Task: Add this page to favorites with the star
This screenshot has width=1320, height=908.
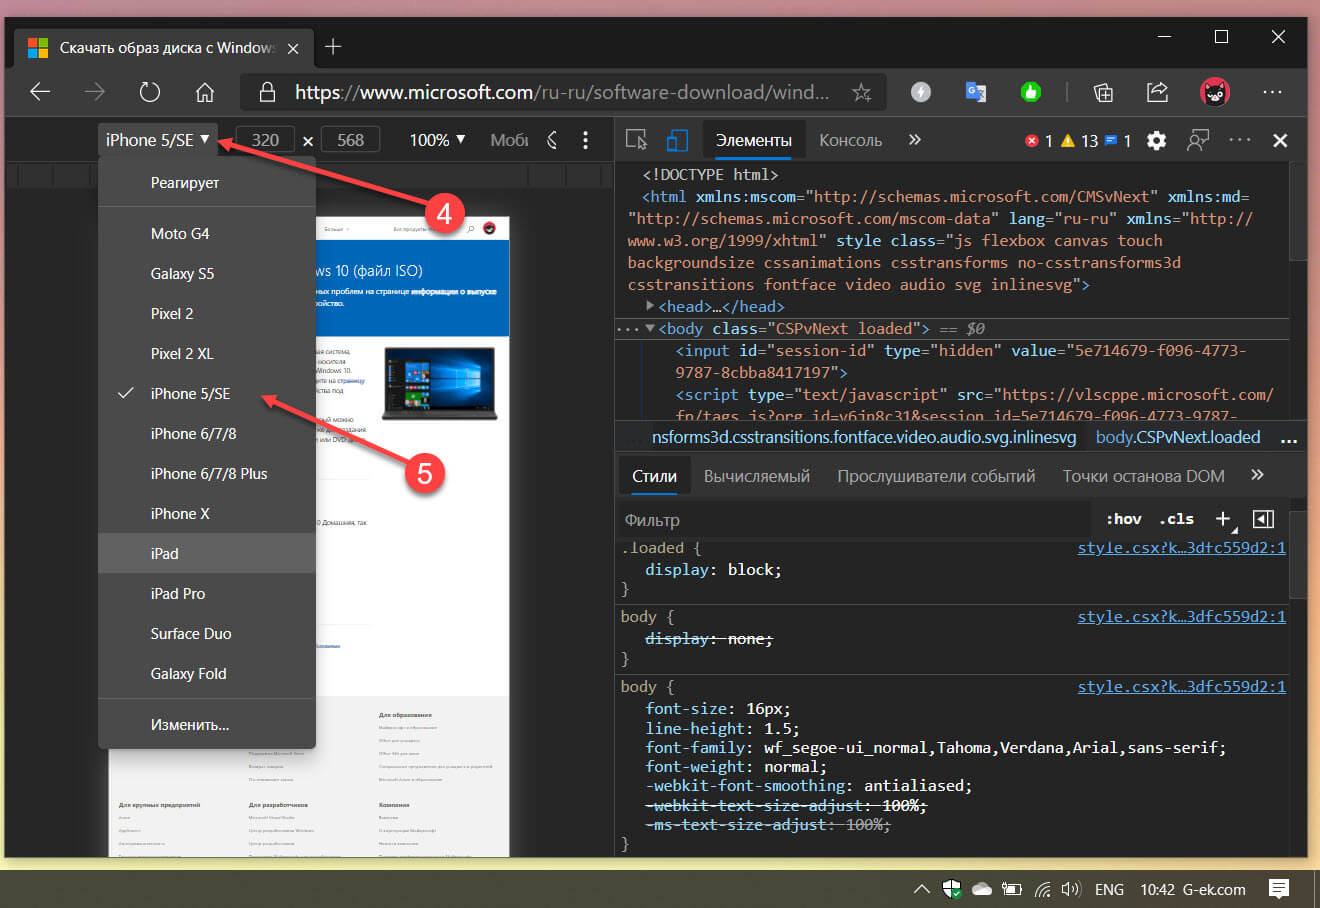Action: tap(861, 93)
